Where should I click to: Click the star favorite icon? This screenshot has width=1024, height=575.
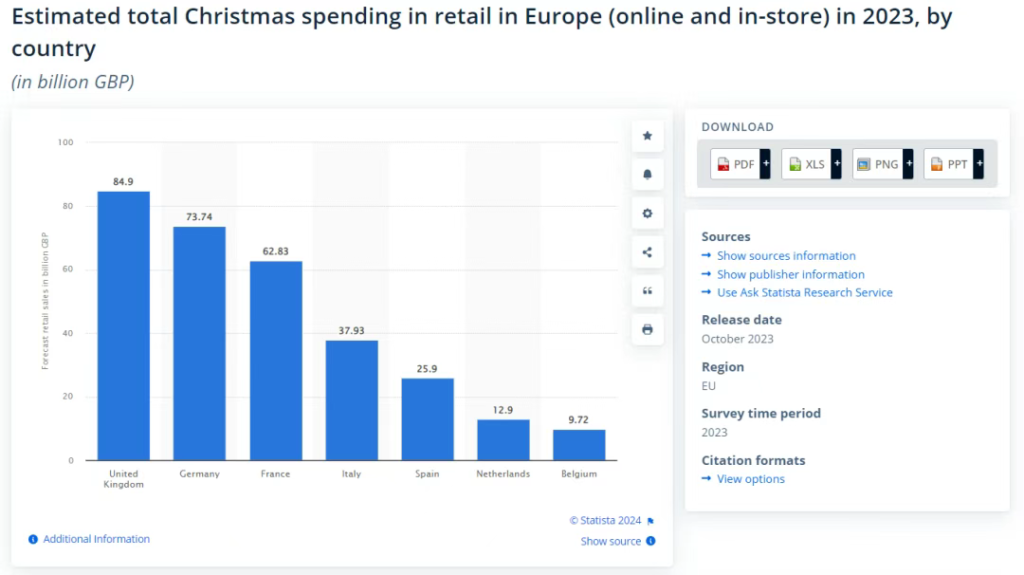click(x=647, y=136)
